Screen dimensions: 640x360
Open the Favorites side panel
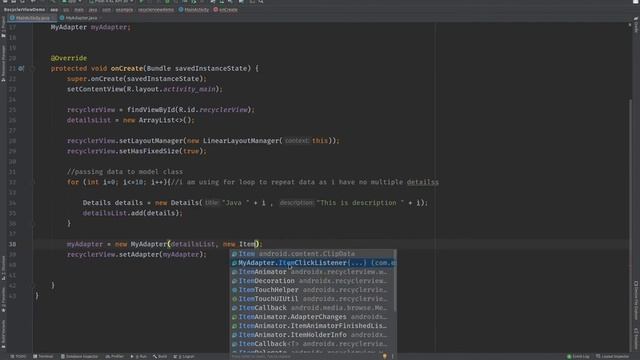tap(3, 300)
